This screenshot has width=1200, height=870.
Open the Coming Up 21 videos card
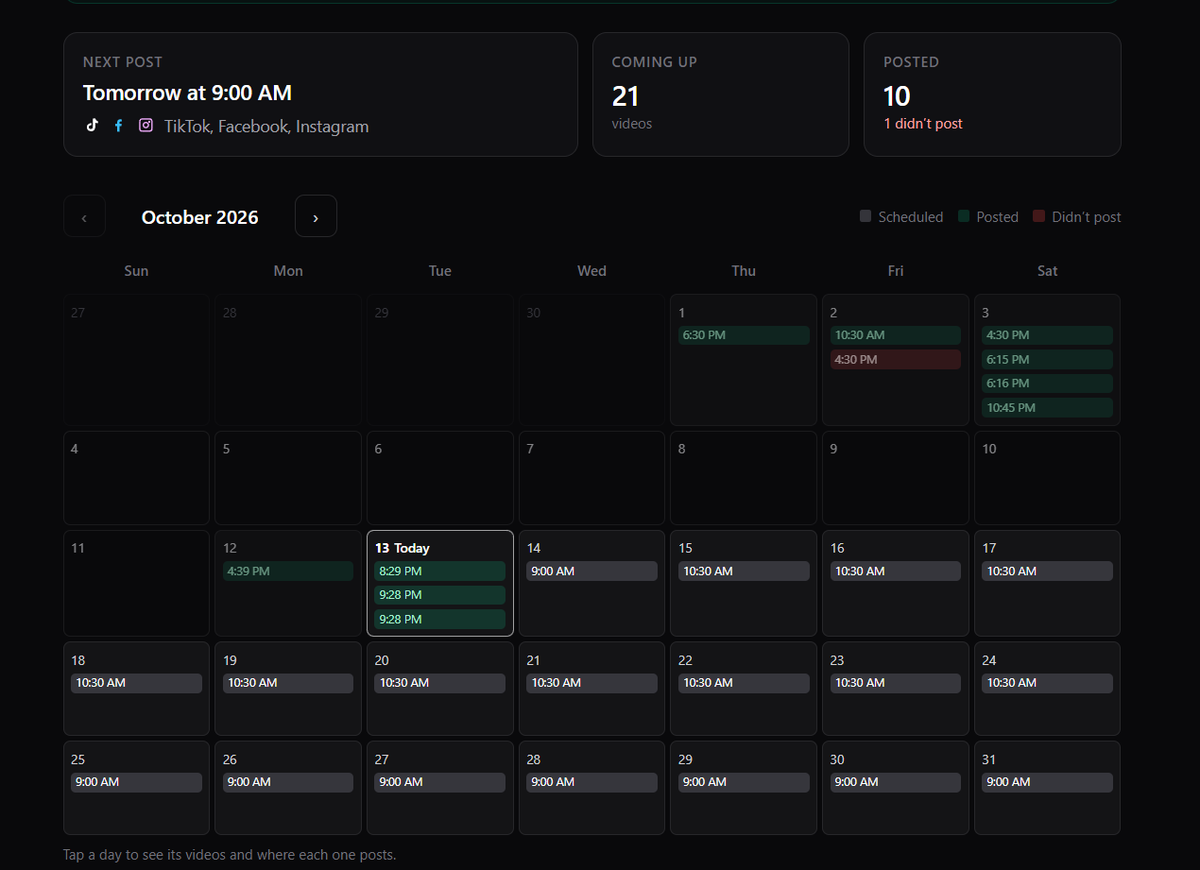(721, 94)
